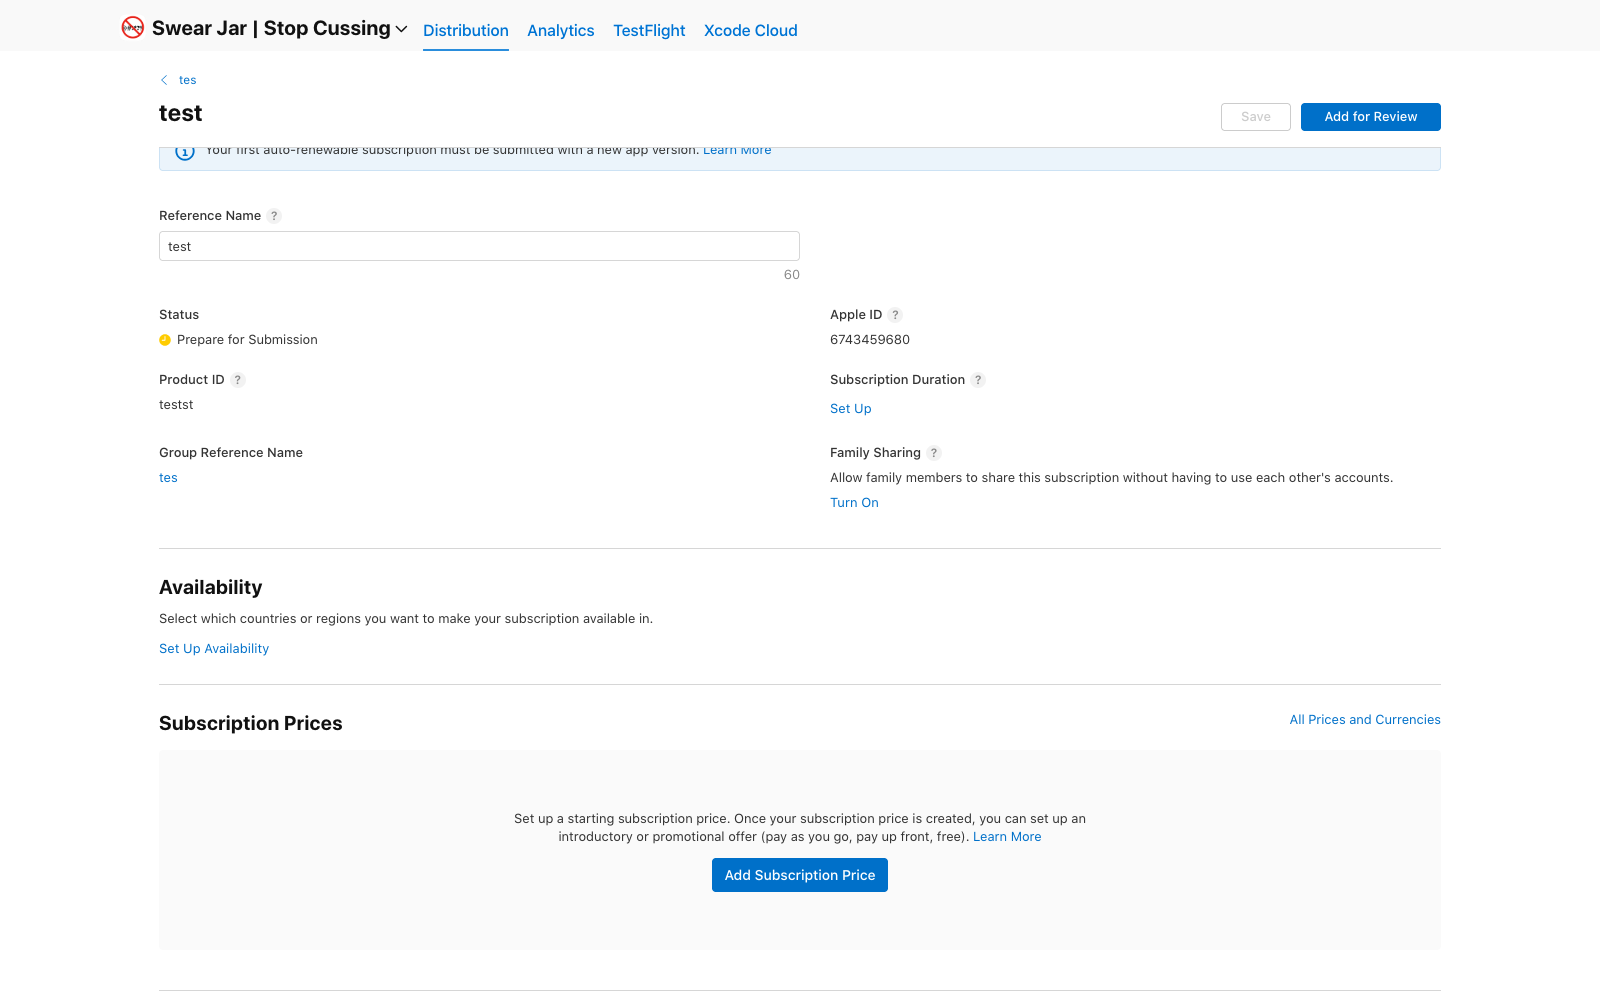Click the Add for Review button
1600x1000 pixels.
click(x=1371, y=117)
